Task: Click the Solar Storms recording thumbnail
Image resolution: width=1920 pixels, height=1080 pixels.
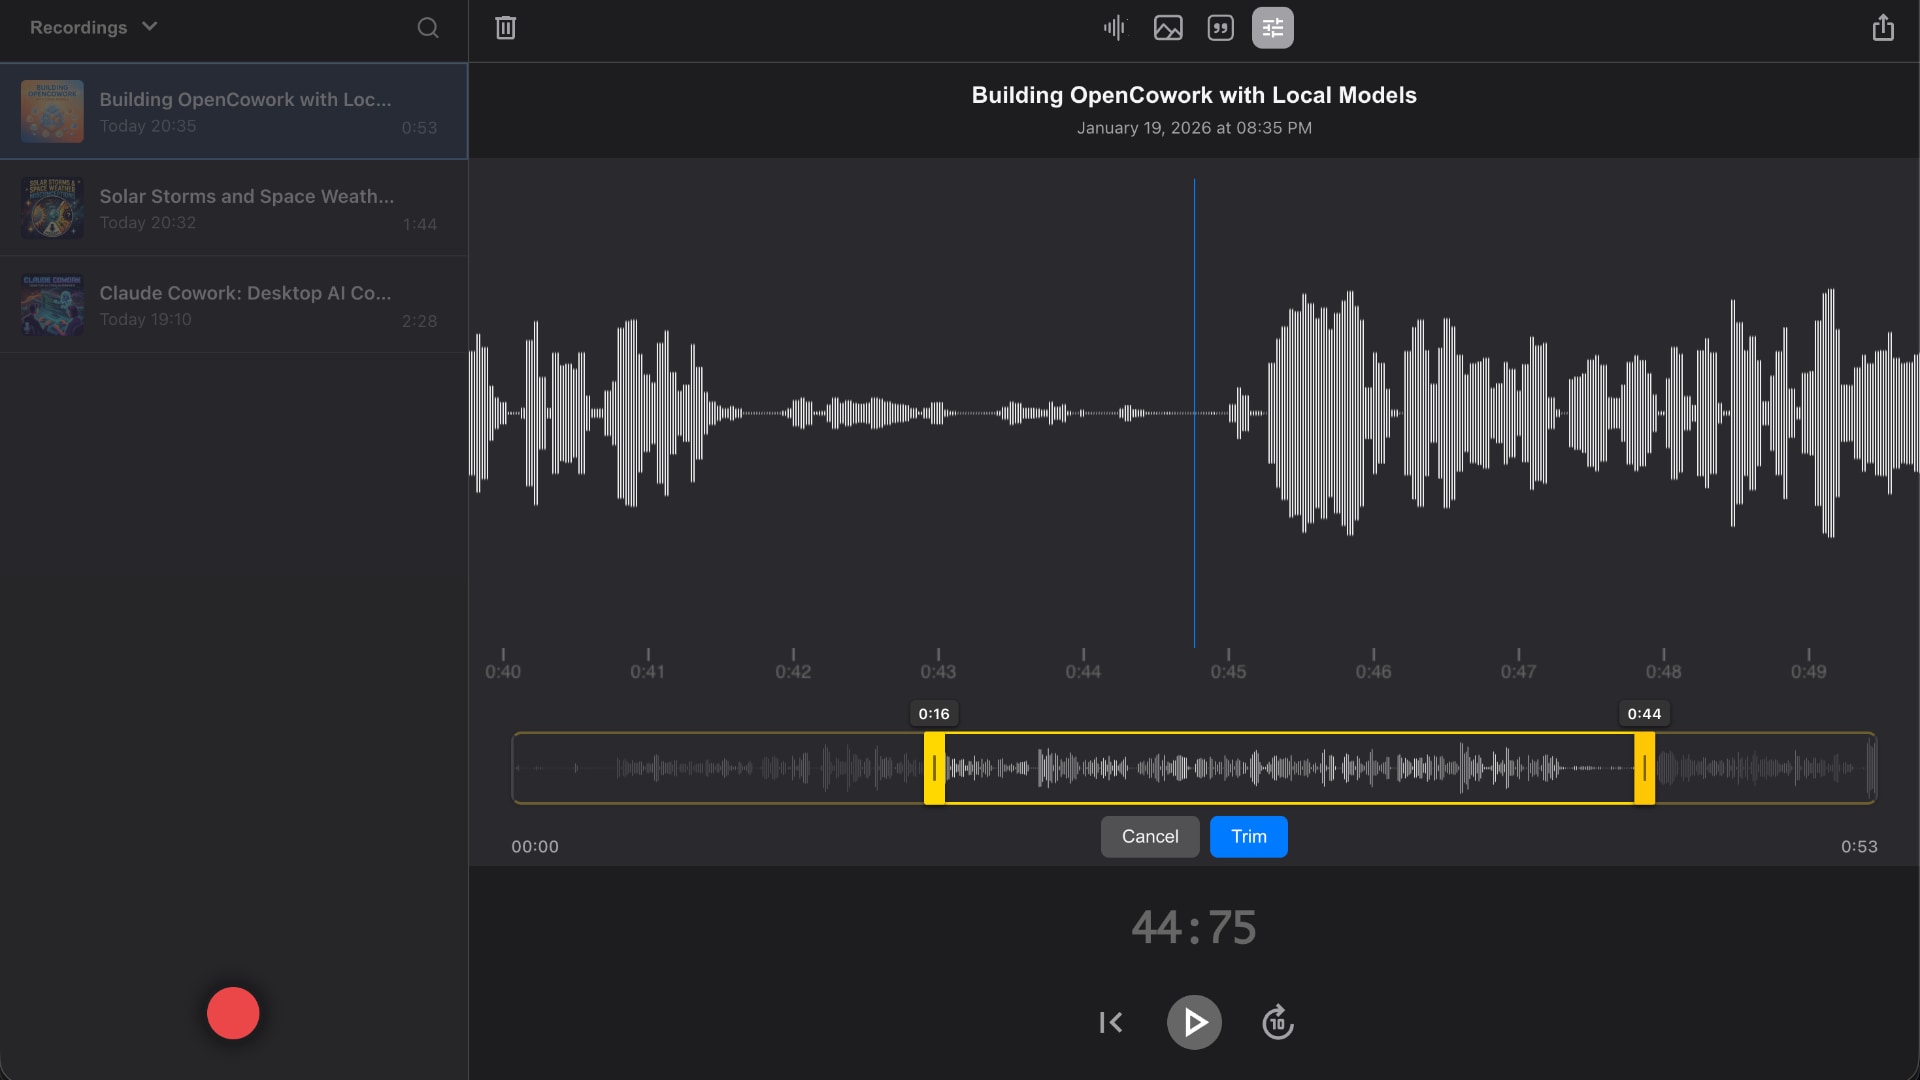Action: click(x=52, y=208)
